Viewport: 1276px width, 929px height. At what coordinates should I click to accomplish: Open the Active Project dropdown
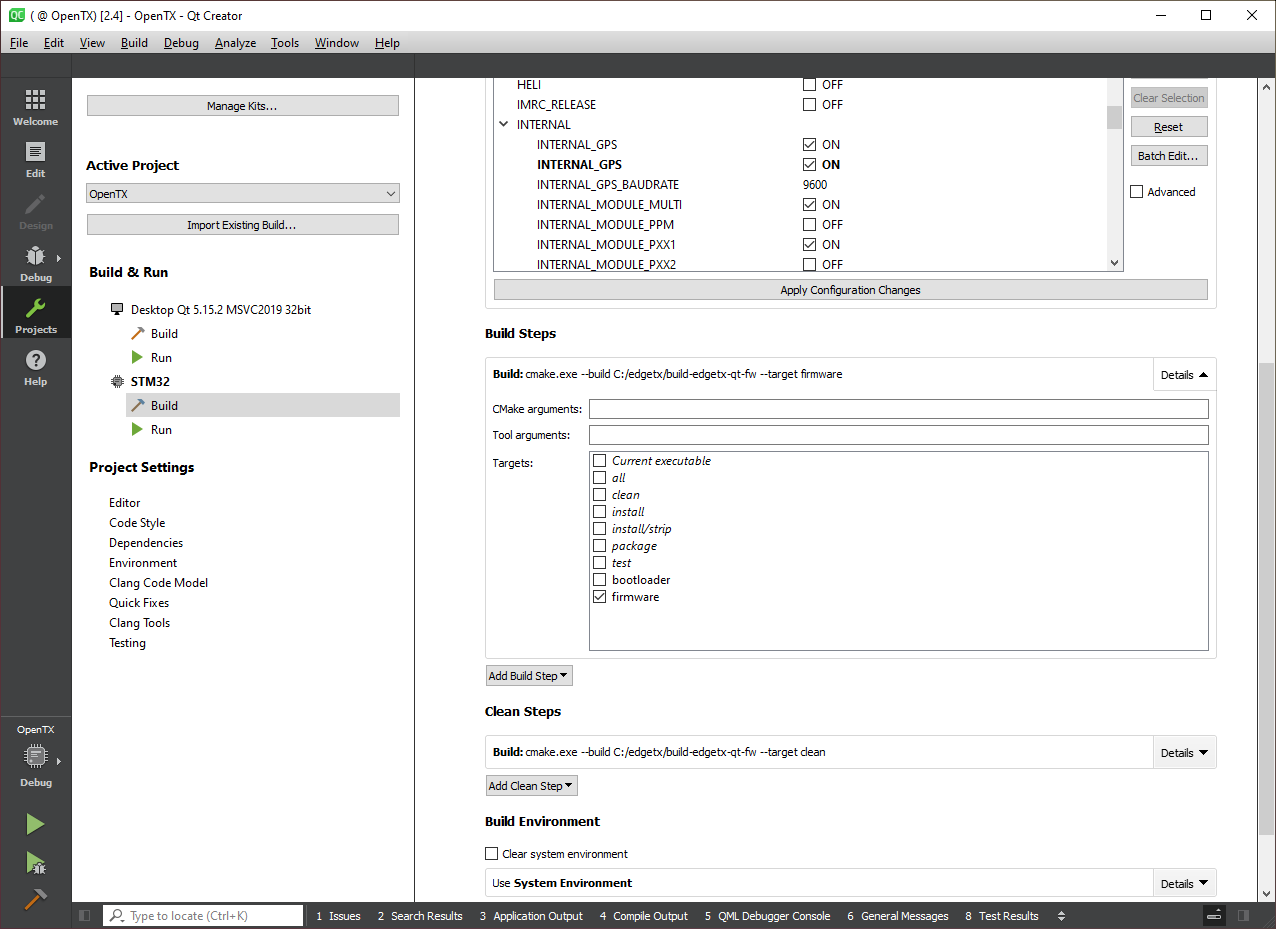(242, 194)
